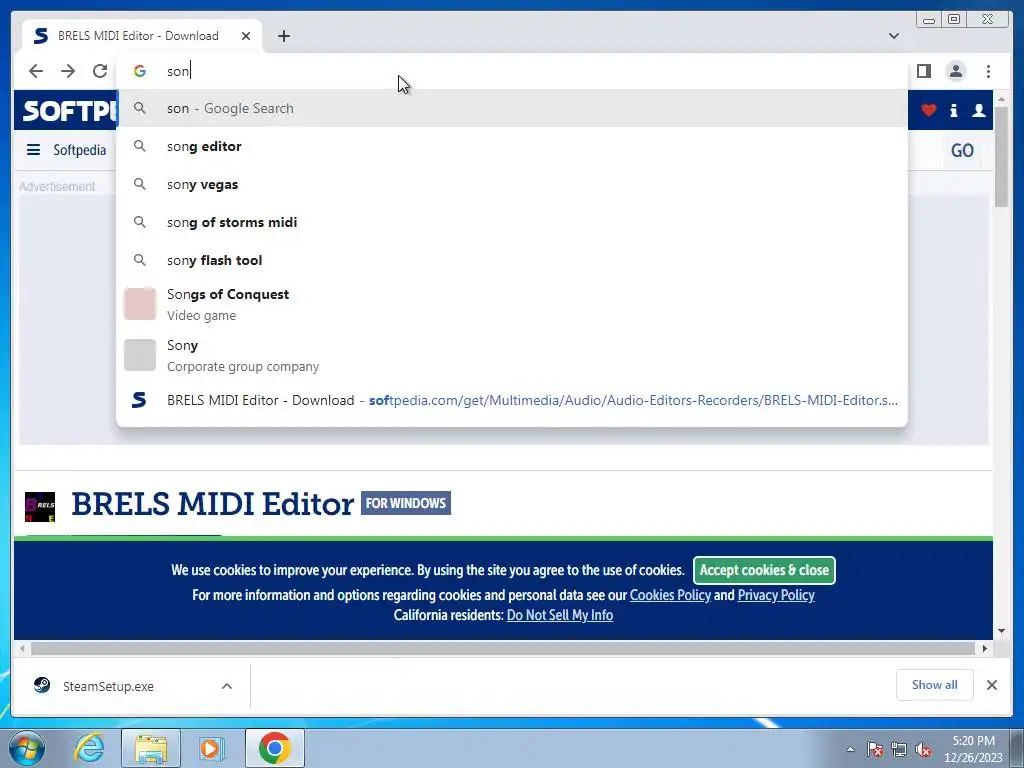The height and width of the screenshot is (768, 1024).
Task: Click the horizontal scrollbar right arrow
Action: (x=985, y=648)
